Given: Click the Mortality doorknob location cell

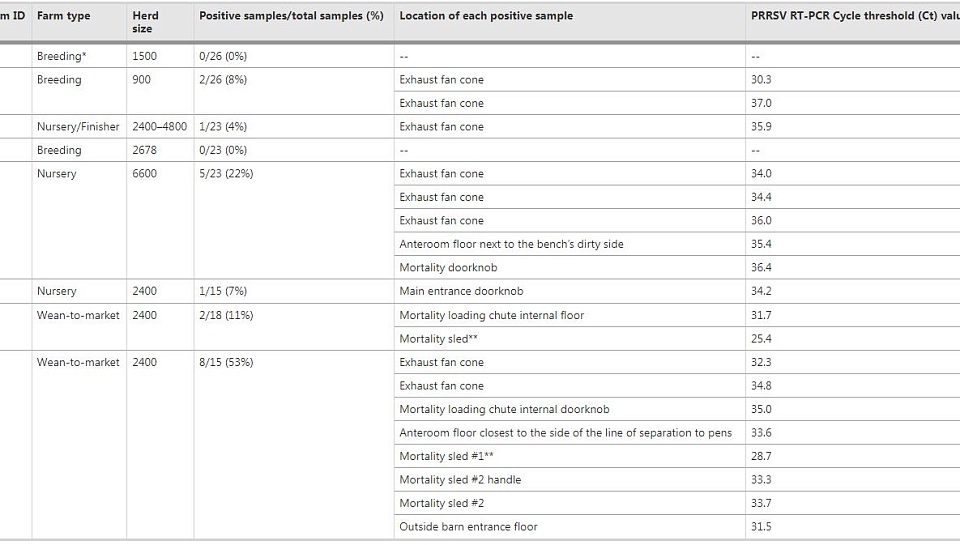Looking at the screenshot, I should pos(448,268).
